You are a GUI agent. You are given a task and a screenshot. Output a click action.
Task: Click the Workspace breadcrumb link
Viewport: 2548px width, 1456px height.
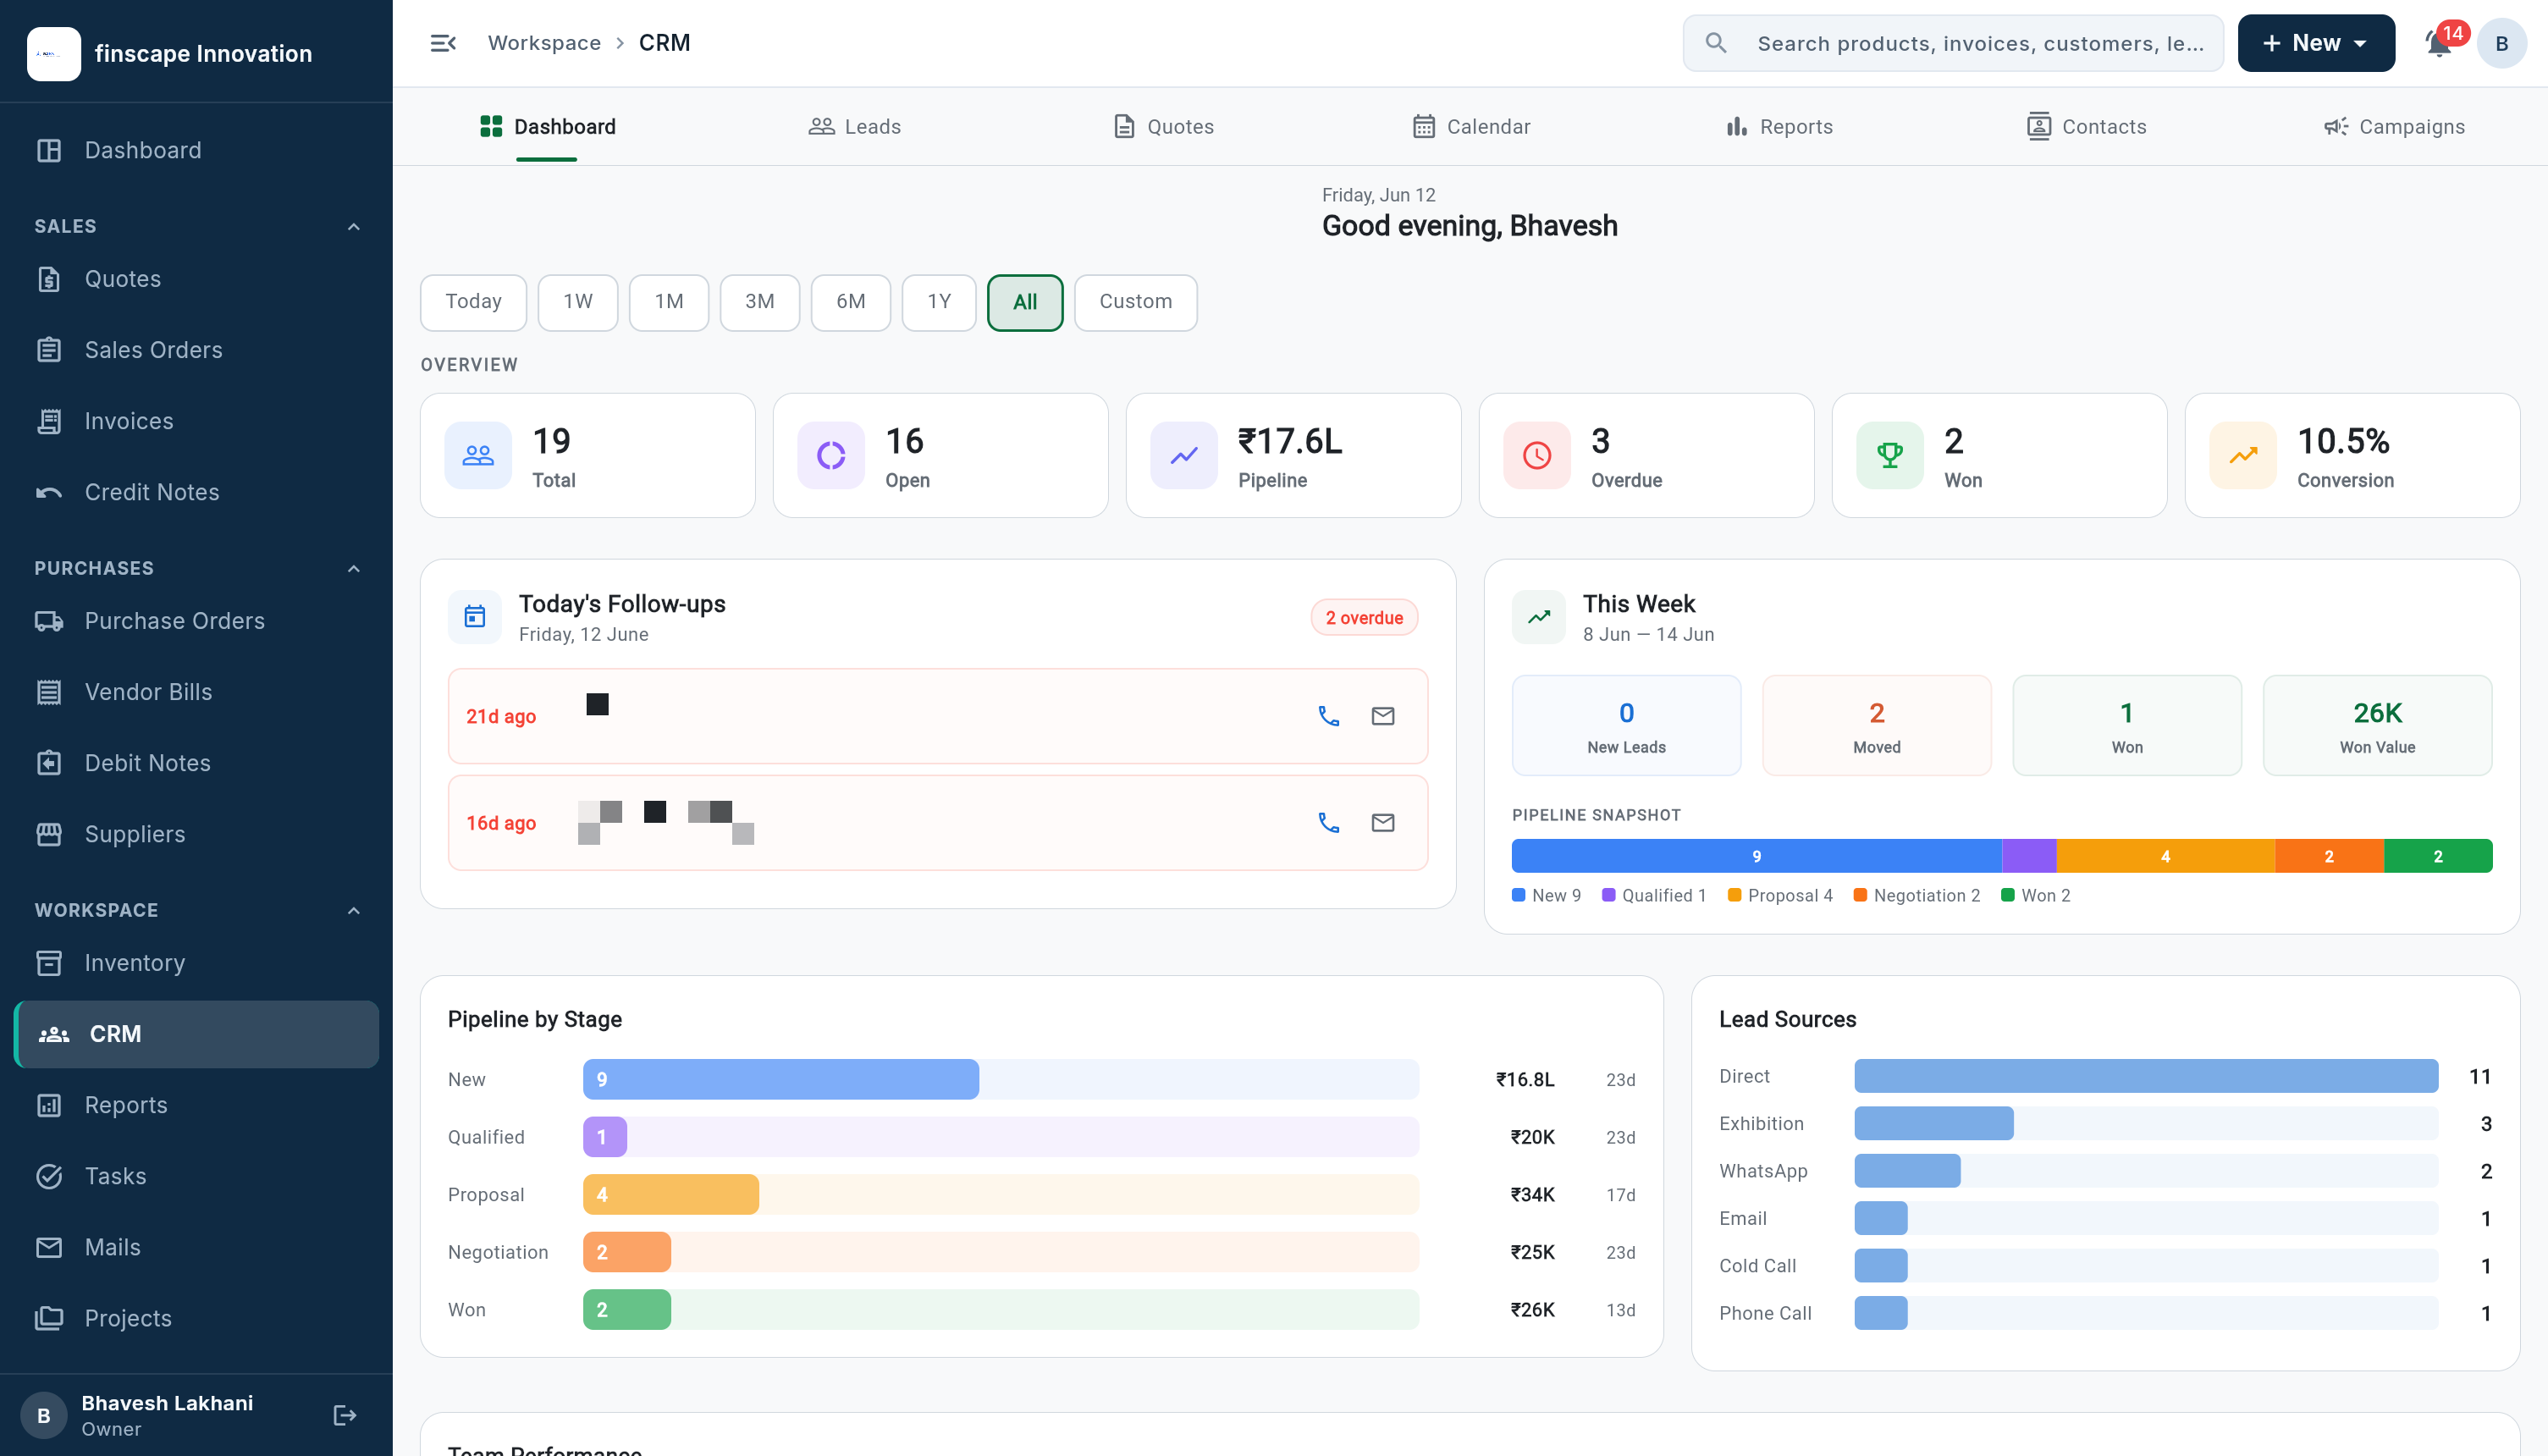click(x=544, y=43)
